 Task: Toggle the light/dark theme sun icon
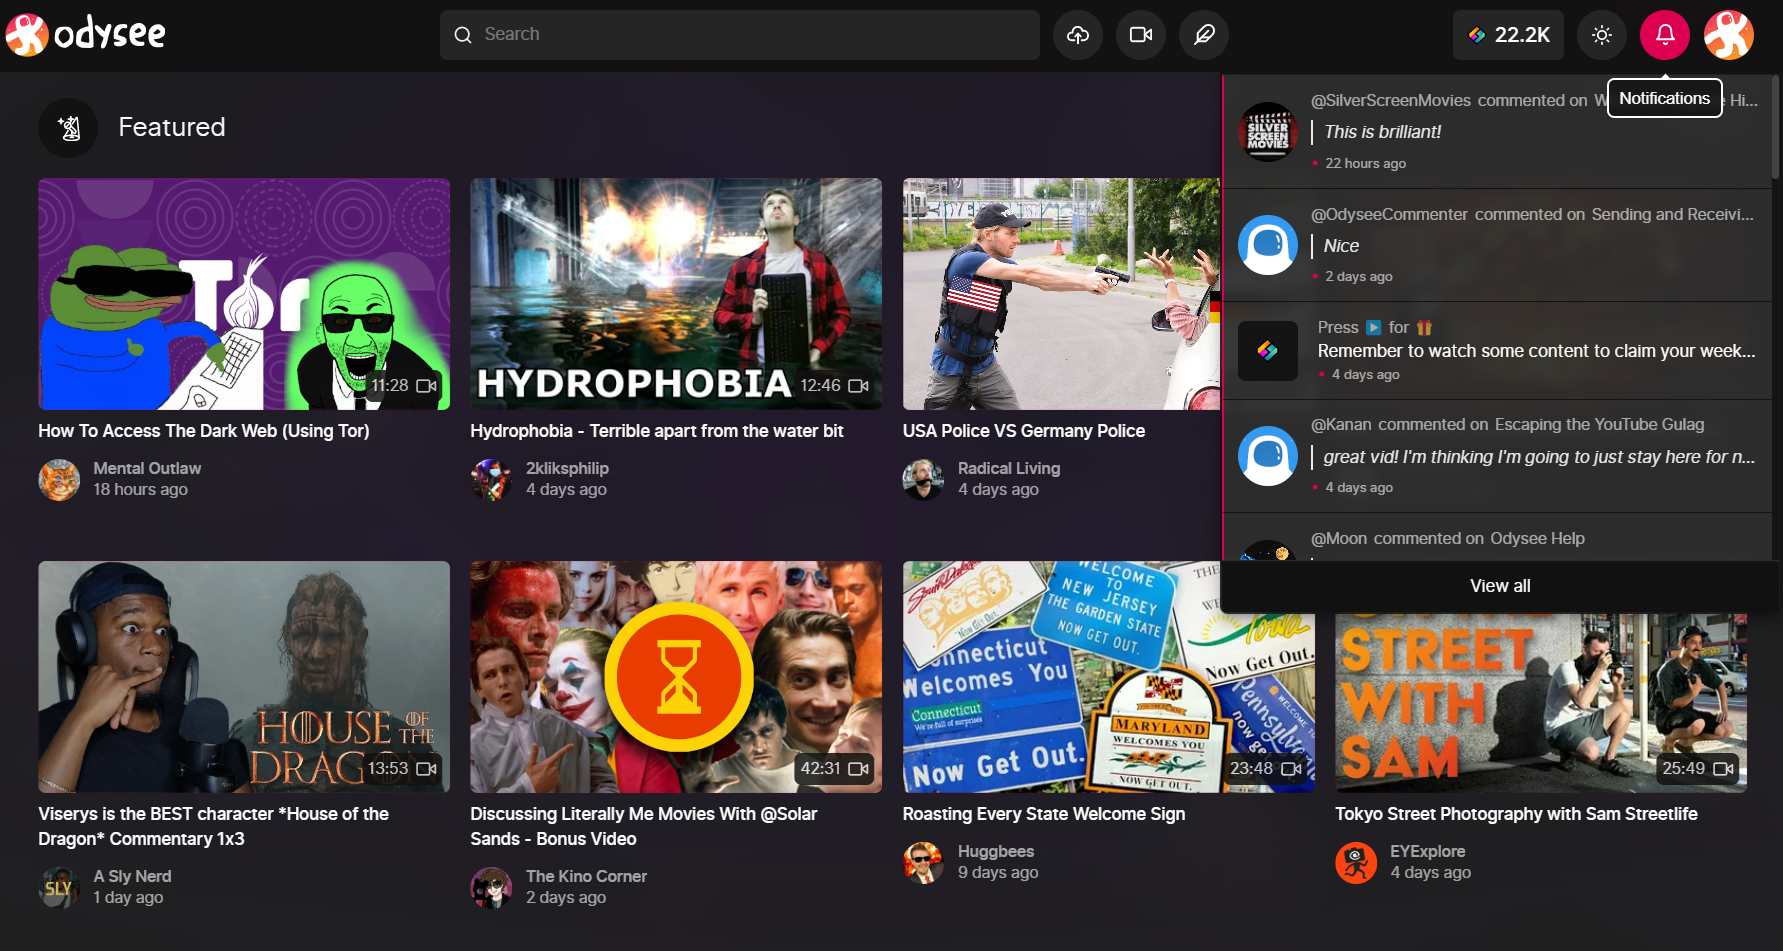[1602, 35]
